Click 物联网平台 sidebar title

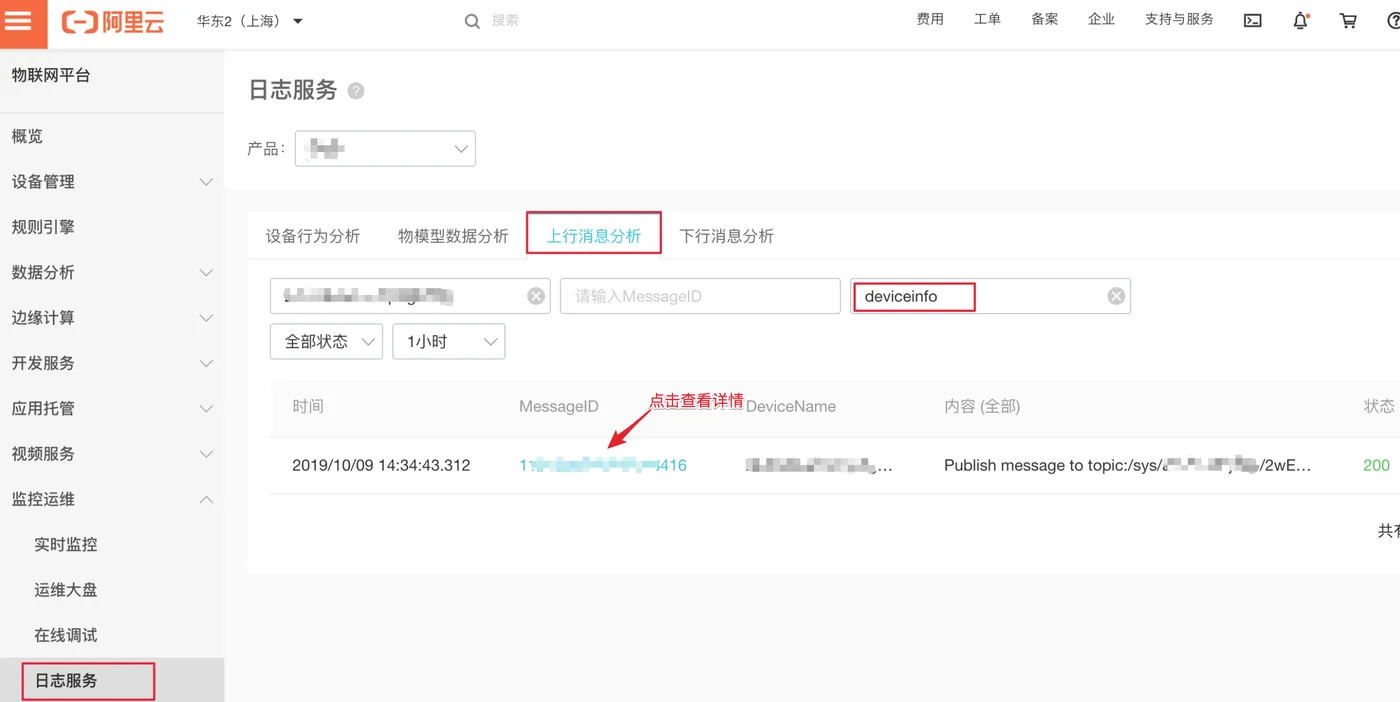(51, 75)
